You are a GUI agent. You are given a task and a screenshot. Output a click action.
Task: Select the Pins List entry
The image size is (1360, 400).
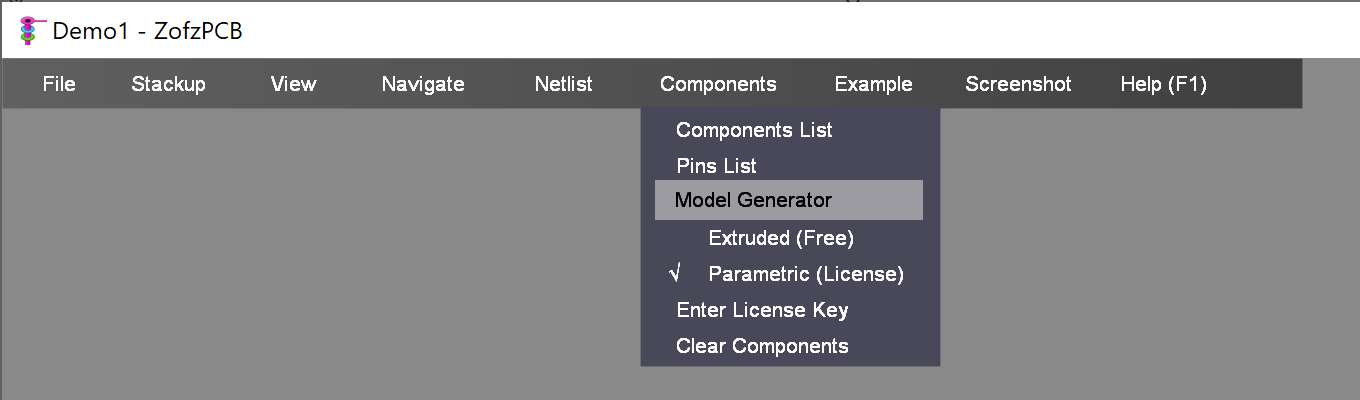point(716,166)
